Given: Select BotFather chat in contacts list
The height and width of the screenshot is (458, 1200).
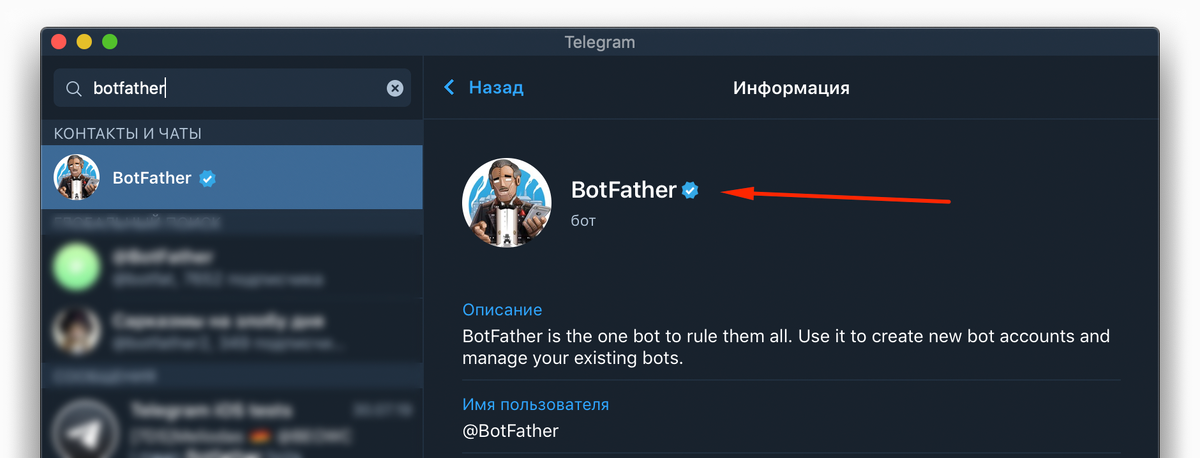Looking at the screenshot, I should coord(232,178).
